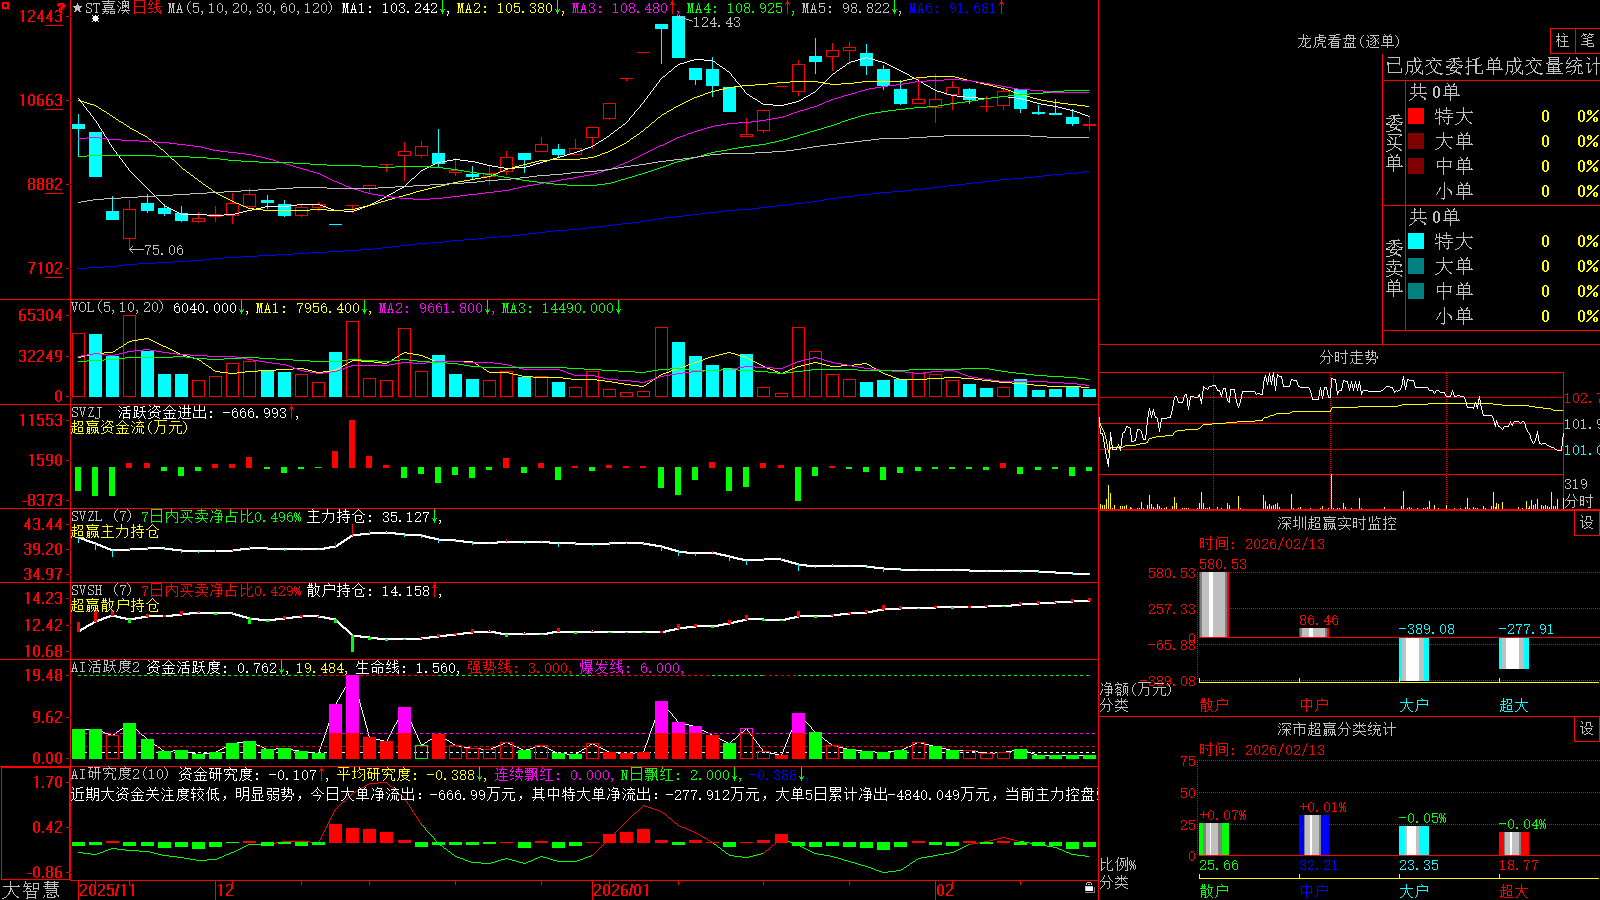Click the MA4: 108.925 value
1600x900 pixels.
pyautogui.click(x=739, y=8)
